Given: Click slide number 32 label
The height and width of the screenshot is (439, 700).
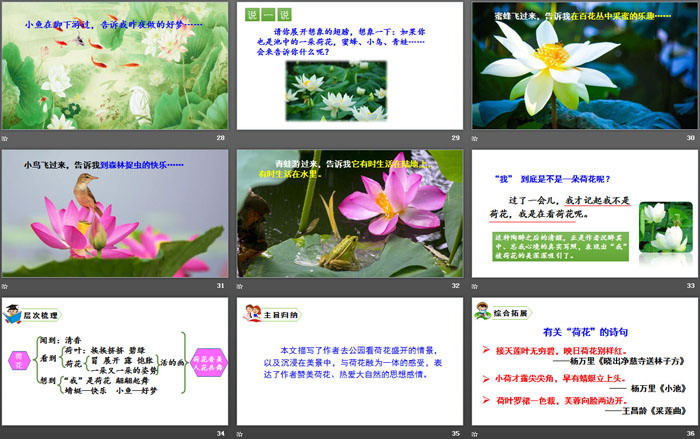Looking at the screenshot, I should pyautogui.click(x=455, y=285).
